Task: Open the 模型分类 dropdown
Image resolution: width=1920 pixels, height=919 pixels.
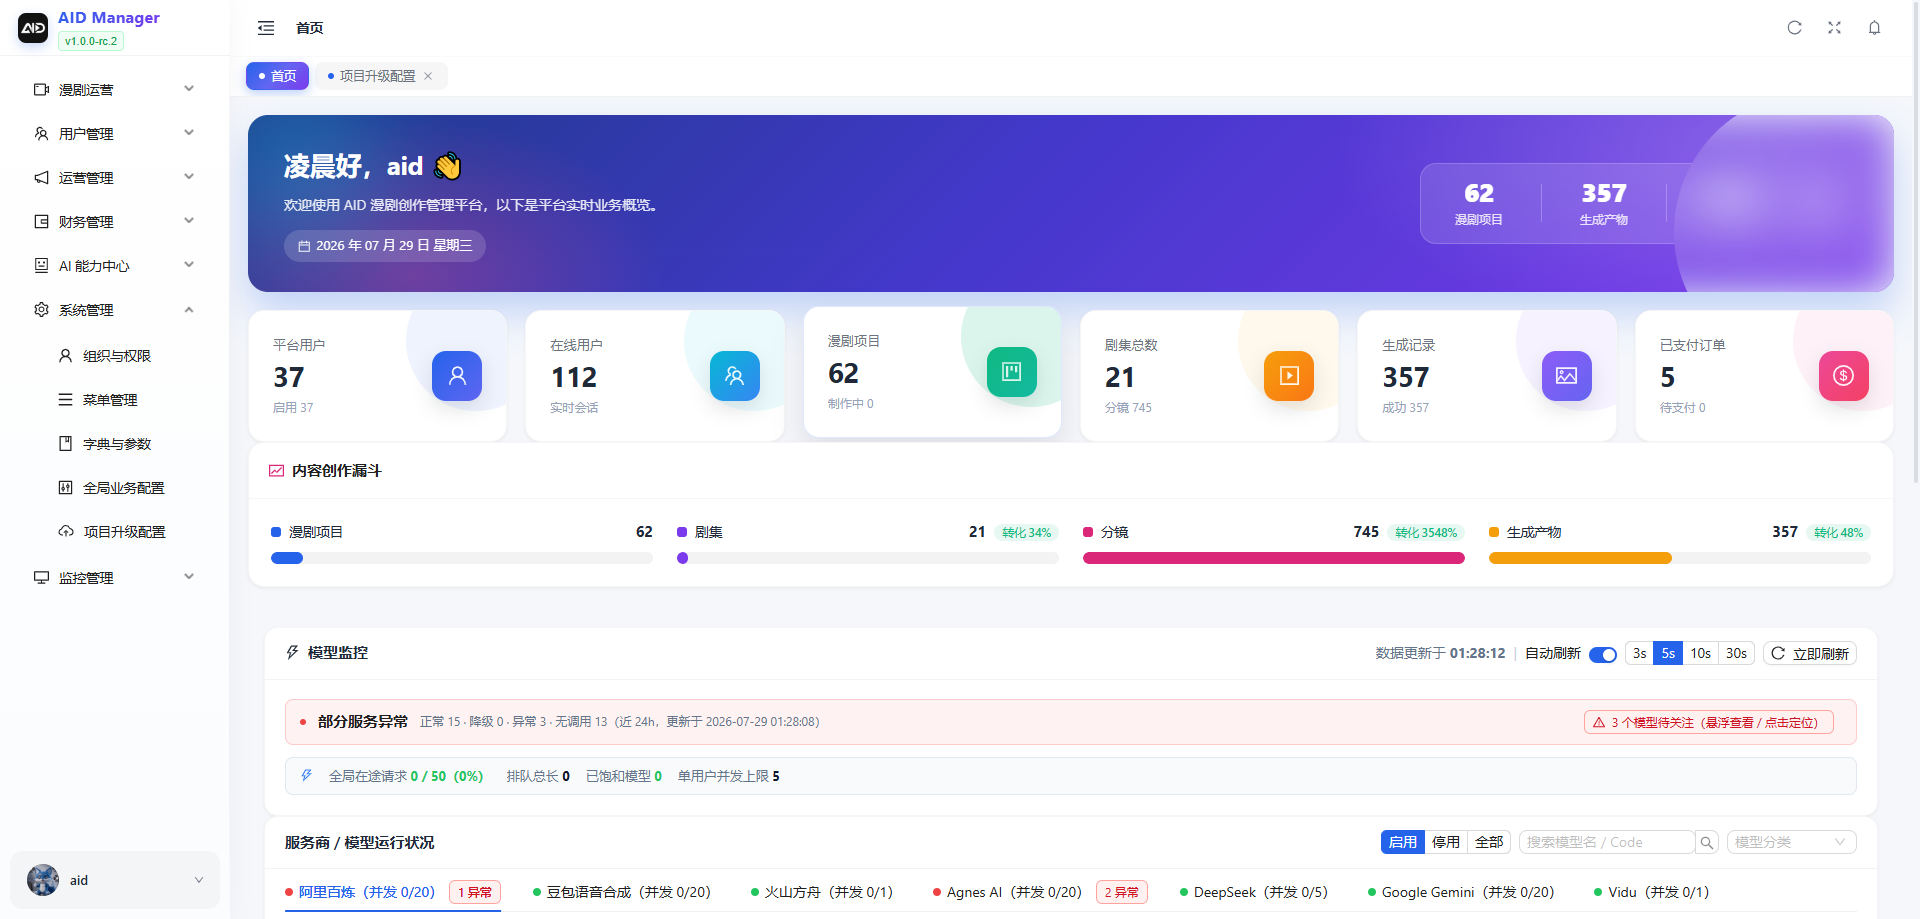Action: 1792,843
